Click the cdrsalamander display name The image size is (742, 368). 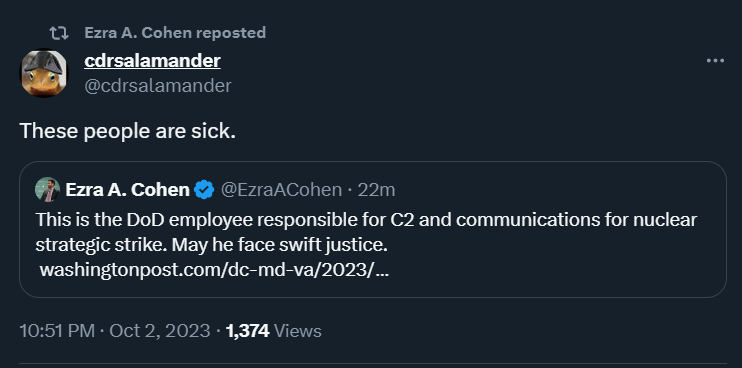click(152, 61)
